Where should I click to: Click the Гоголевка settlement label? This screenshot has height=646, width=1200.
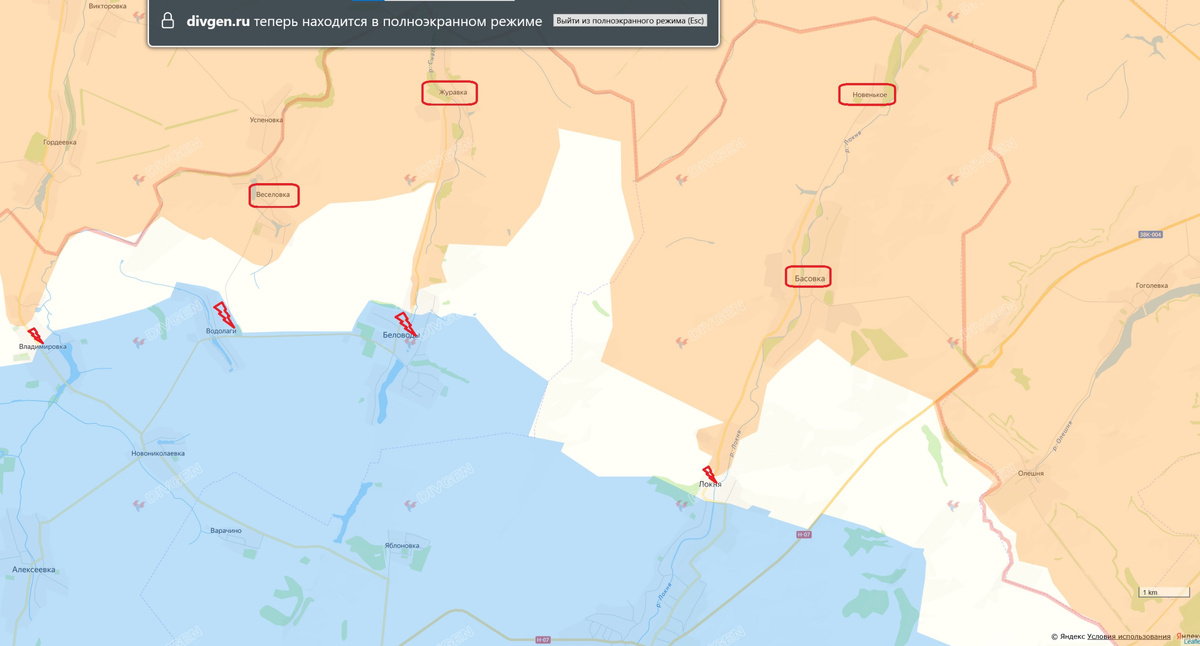(1152, 285)
